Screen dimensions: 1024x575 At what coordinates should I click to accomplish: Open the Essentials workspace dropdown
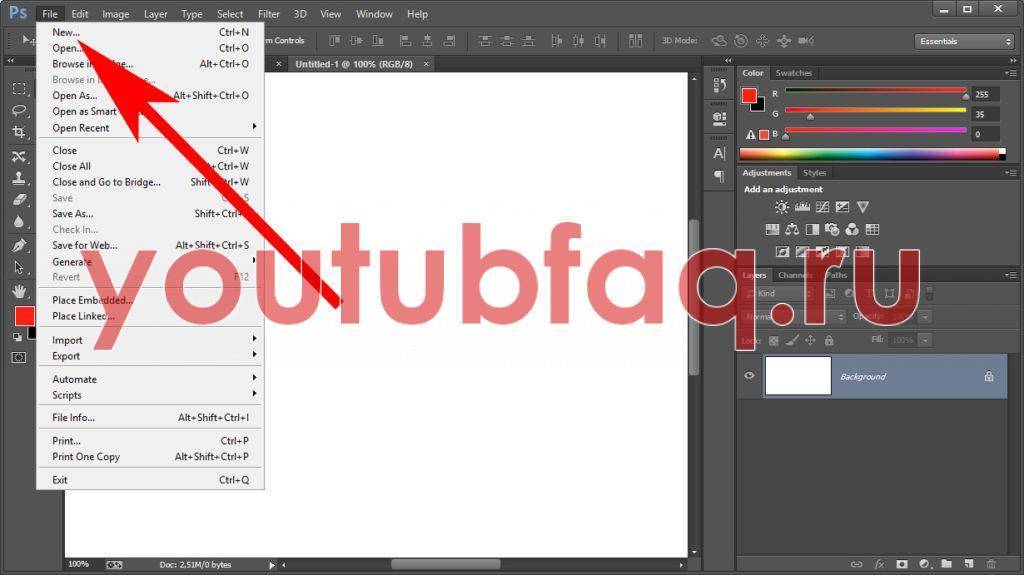964,41
